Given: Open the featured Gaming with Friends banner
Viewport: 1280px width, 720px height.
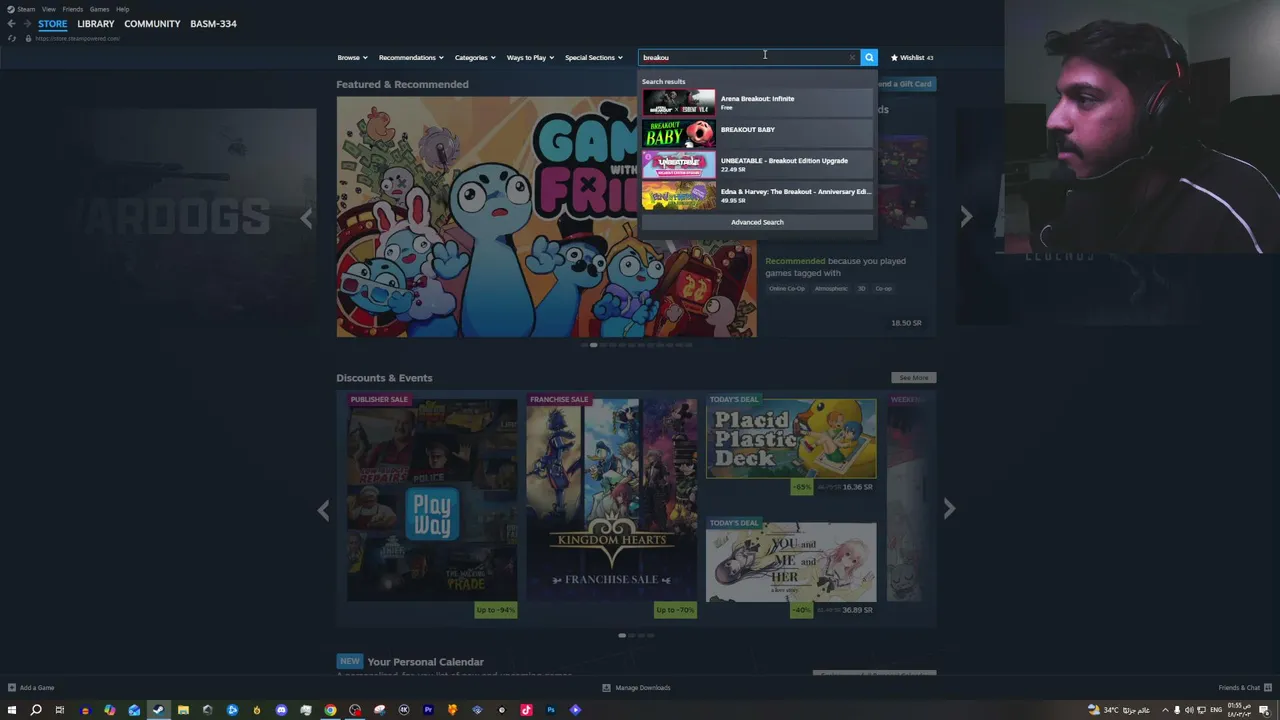Looking at the screenshot, I should coord(546,217).
